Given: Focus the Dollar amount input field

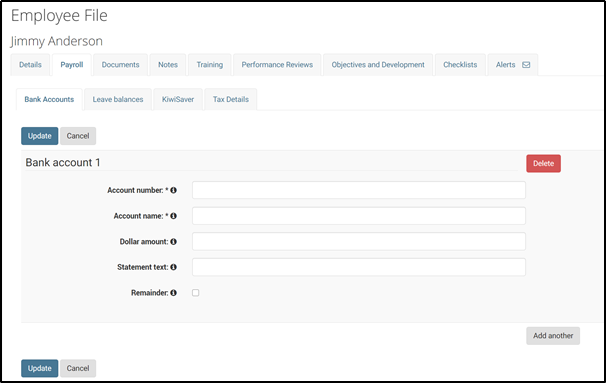Looking at the screenshot, I should tap(359, 242).
